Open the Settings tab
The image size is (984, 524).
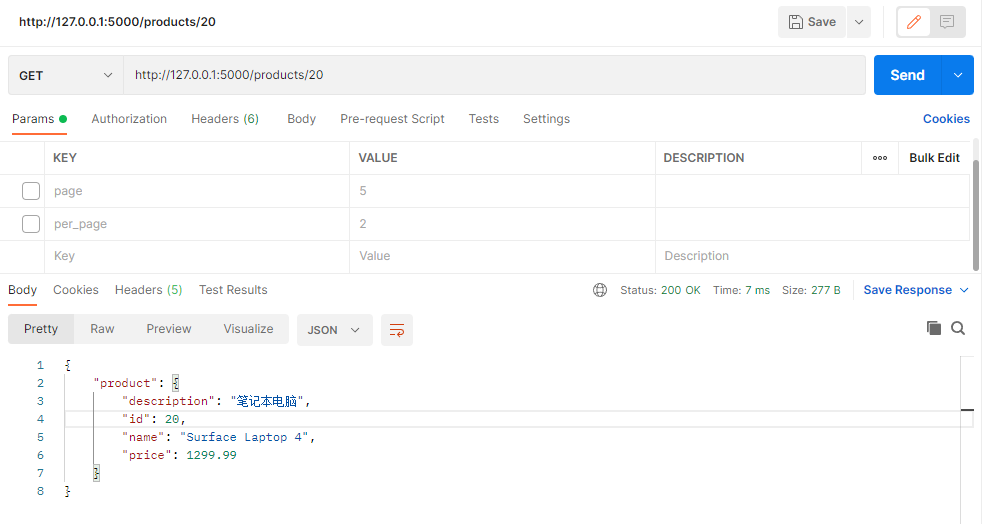point(547,119)
